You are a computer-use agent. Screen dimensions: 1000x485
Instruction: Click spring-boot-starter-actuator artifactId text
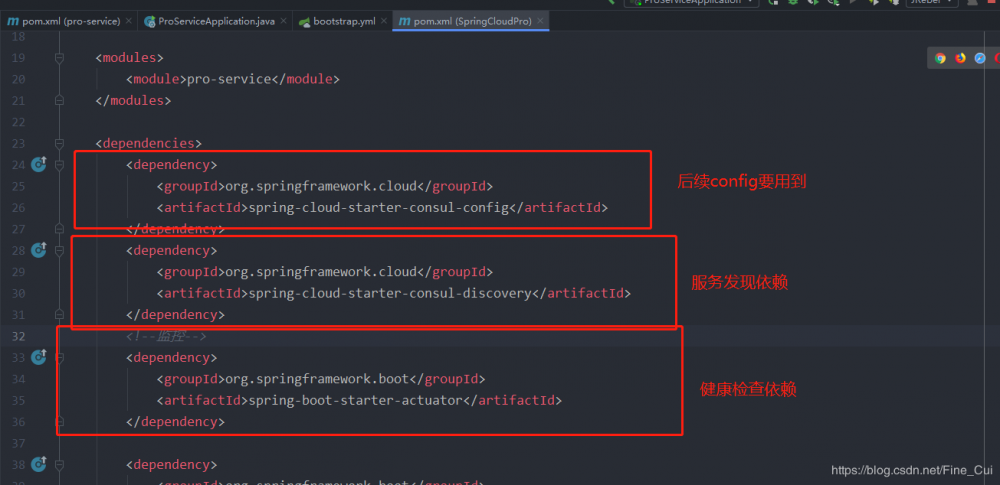pos(355,401)
